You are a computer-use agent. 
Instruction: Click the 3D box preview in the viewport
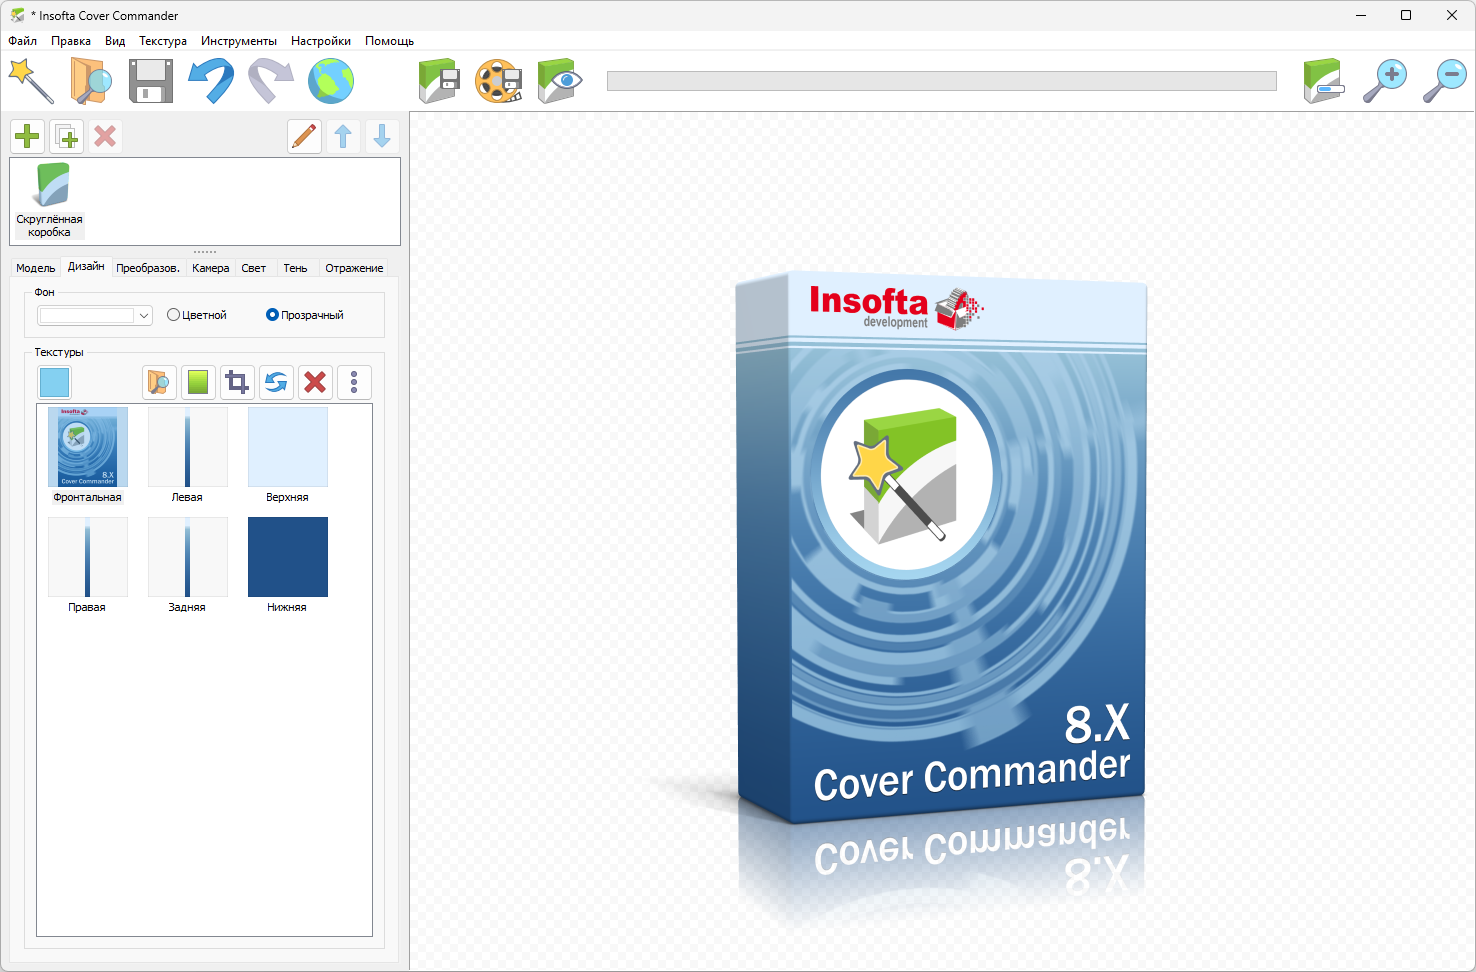click(941, 548)
